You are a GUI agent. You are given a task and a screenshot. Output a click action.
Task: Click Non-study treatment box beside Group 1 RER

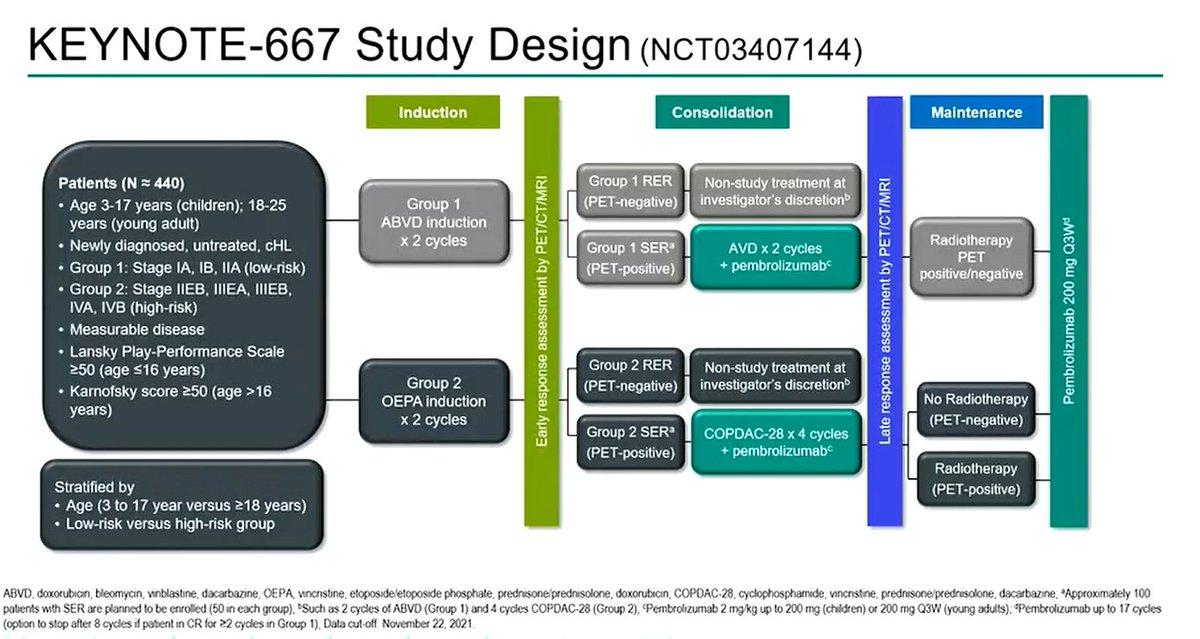point(775,192)
